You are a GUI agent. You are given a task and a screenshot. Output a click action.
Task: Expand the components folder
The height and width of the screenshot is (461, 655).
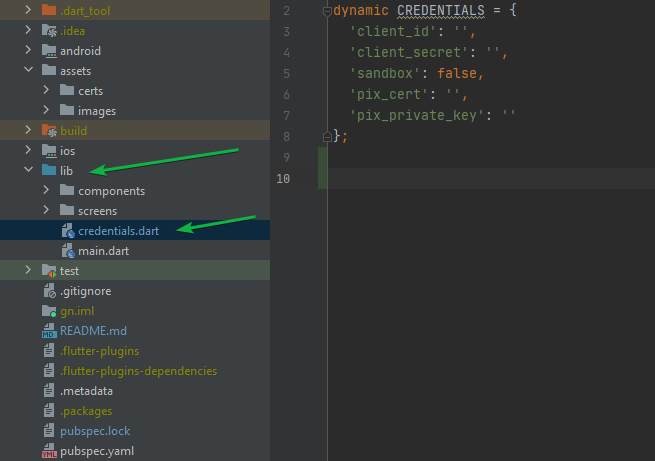click(x=46, y=190)
